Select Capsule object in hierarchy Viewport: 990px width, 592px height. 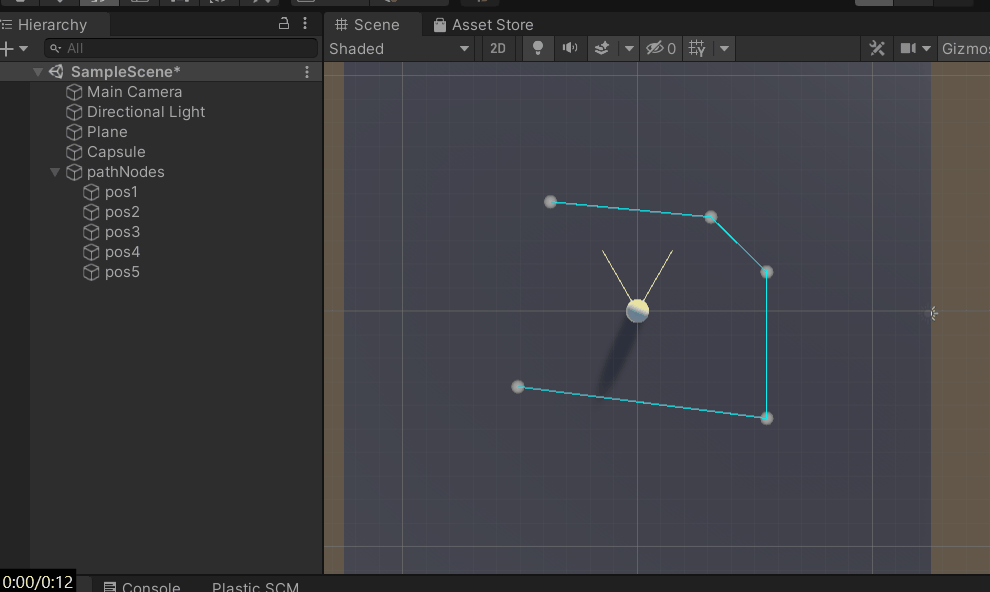pyautogui.click(x=116, y=152)
